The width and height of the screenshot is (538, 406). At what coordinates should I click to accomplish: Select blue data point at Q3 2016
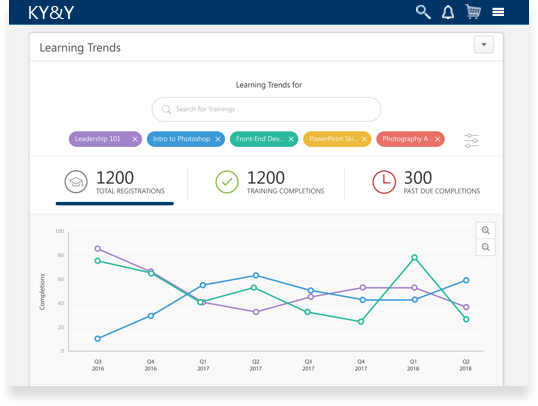(97, 339)
